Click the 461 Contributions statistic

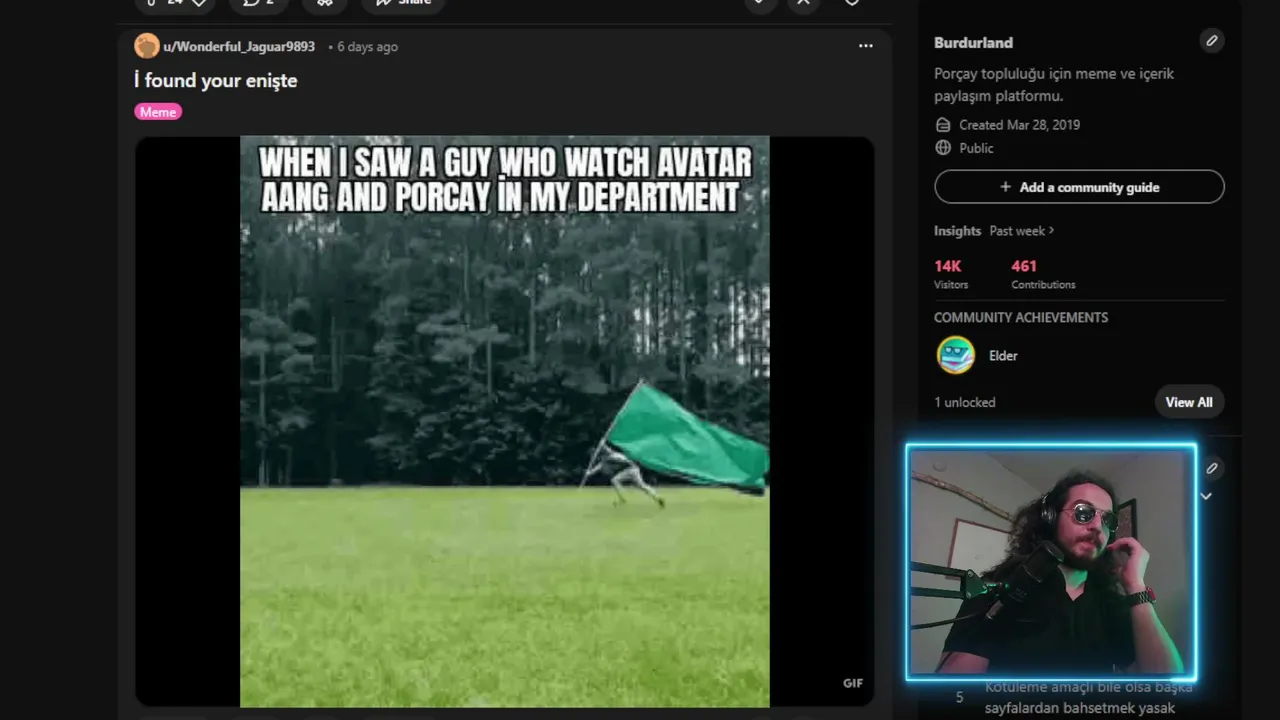(x=1043, y=274)
